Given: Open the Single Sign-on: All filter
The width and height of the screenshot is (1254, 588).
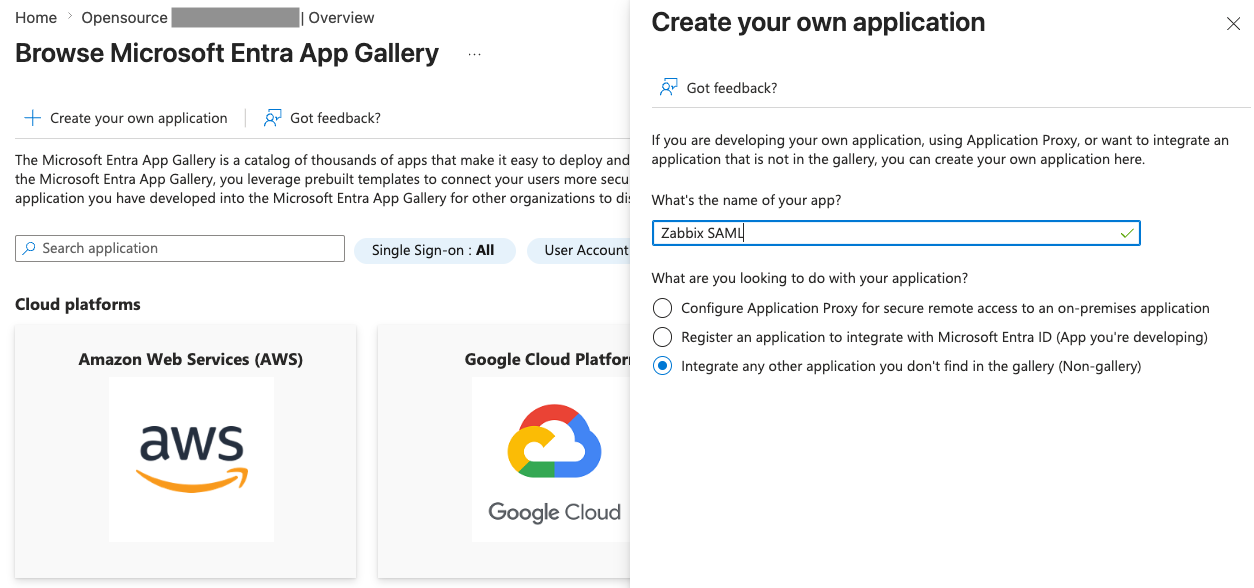Looking at the screenshot, I should coord(434,250).
